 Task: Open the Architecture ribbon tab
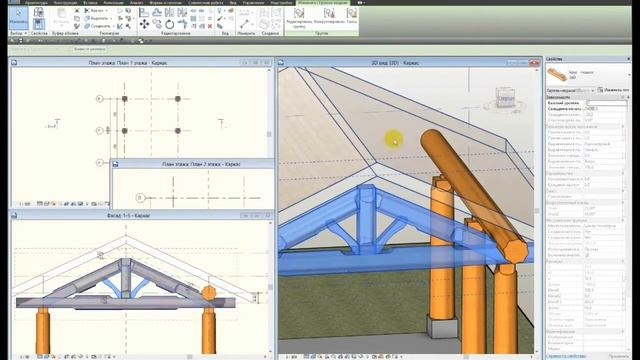(x=36, y=3)
